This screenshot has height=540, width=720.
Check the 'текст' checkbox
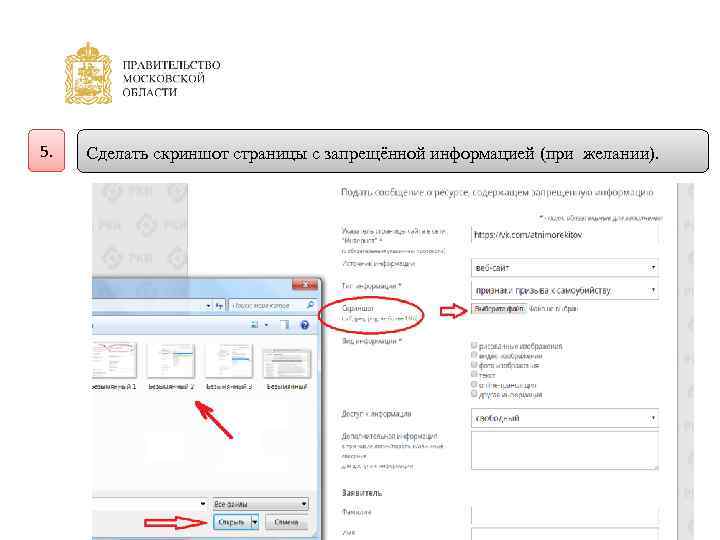pyautogui.click(x=474, y=375)
